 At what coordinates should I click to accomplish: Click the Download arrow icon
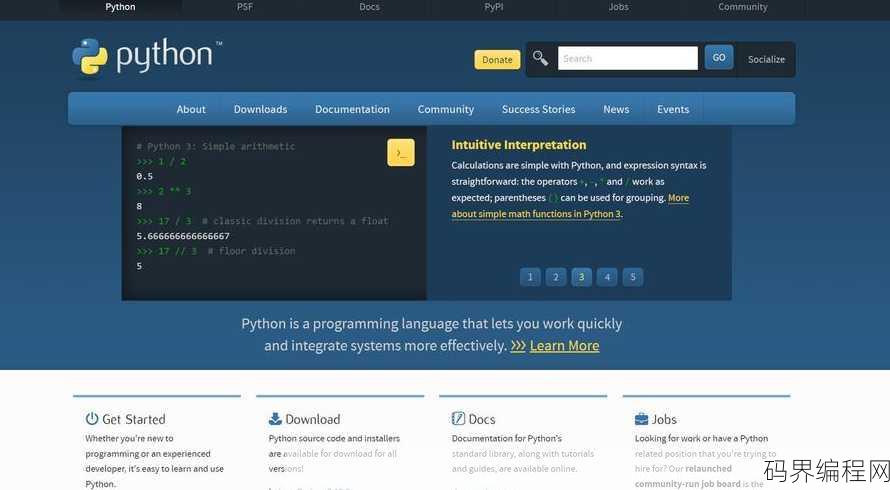275,419
